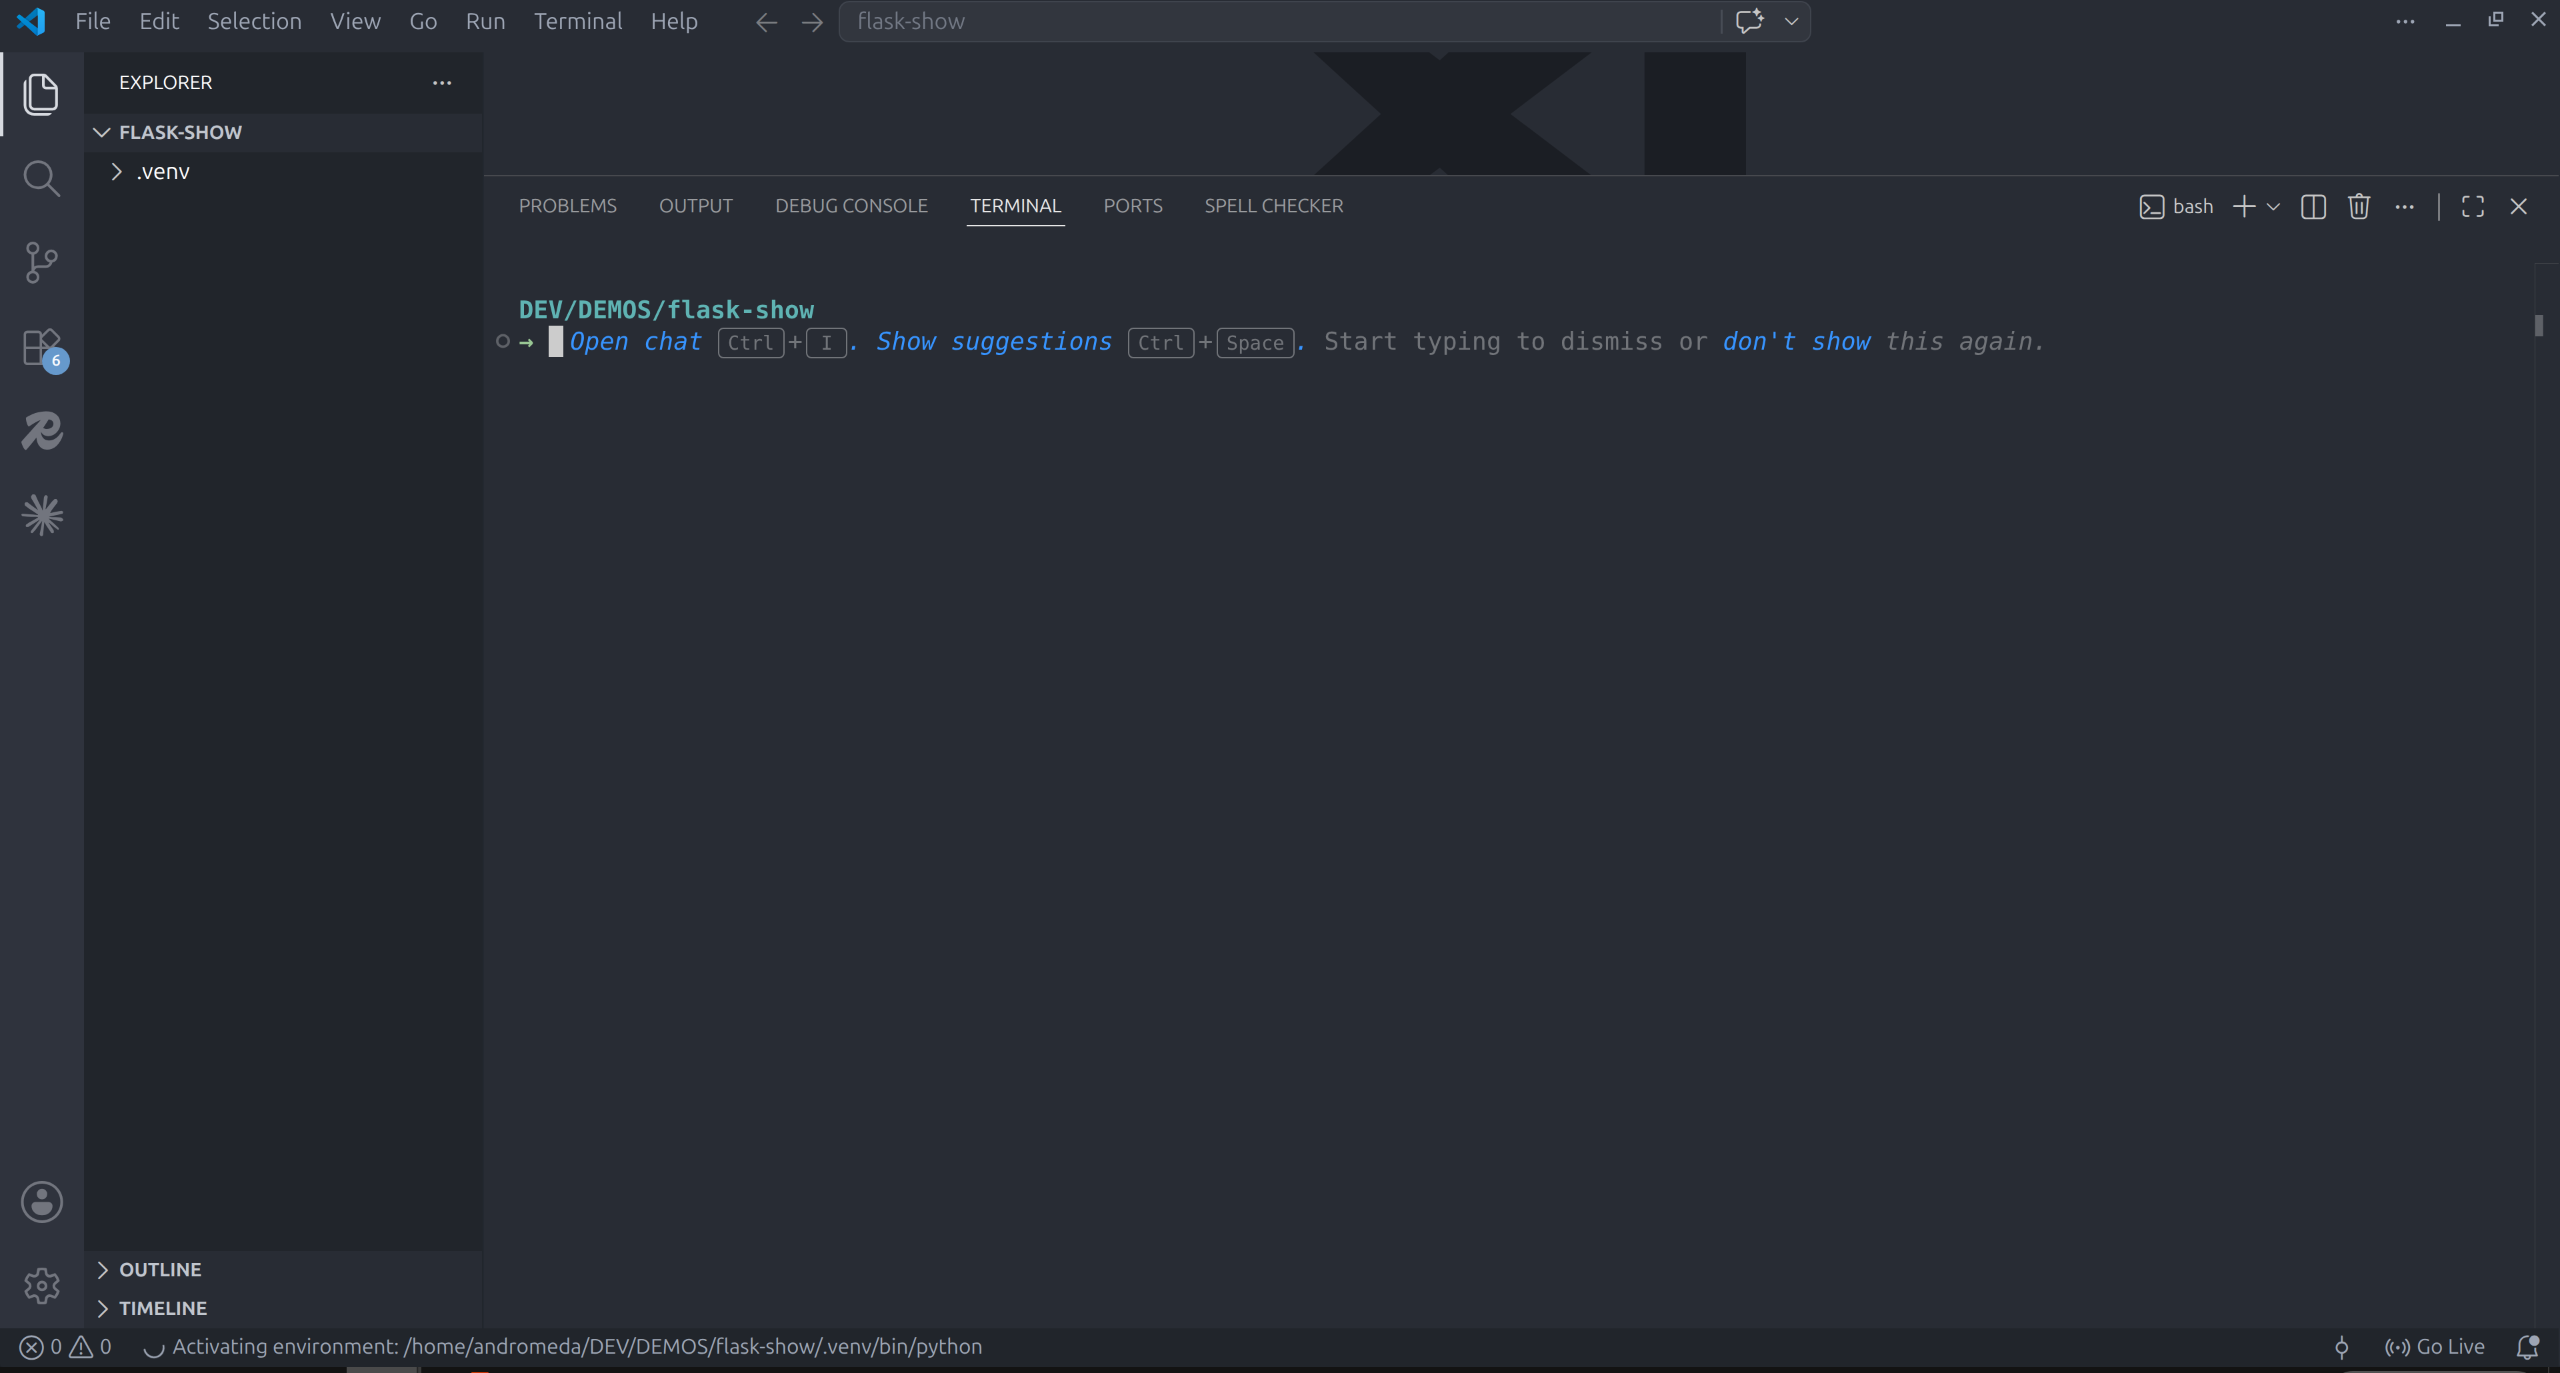Close the terminal panel
The height and width of the screenshot is (1373, 2560).
tap(2519, 207)
